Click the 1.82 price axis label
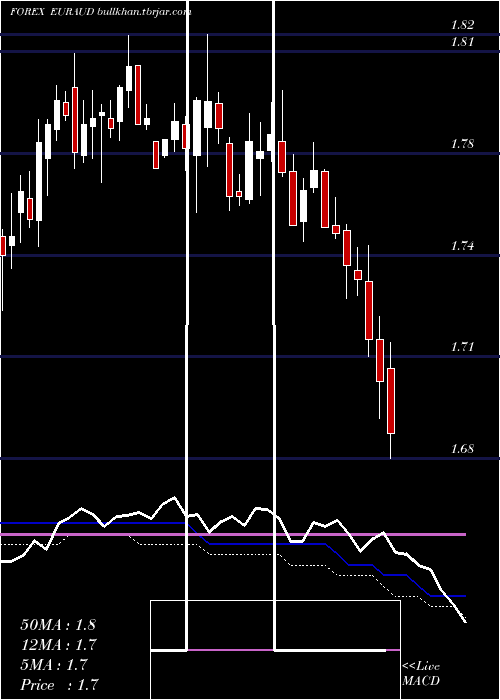 (462, 24)
